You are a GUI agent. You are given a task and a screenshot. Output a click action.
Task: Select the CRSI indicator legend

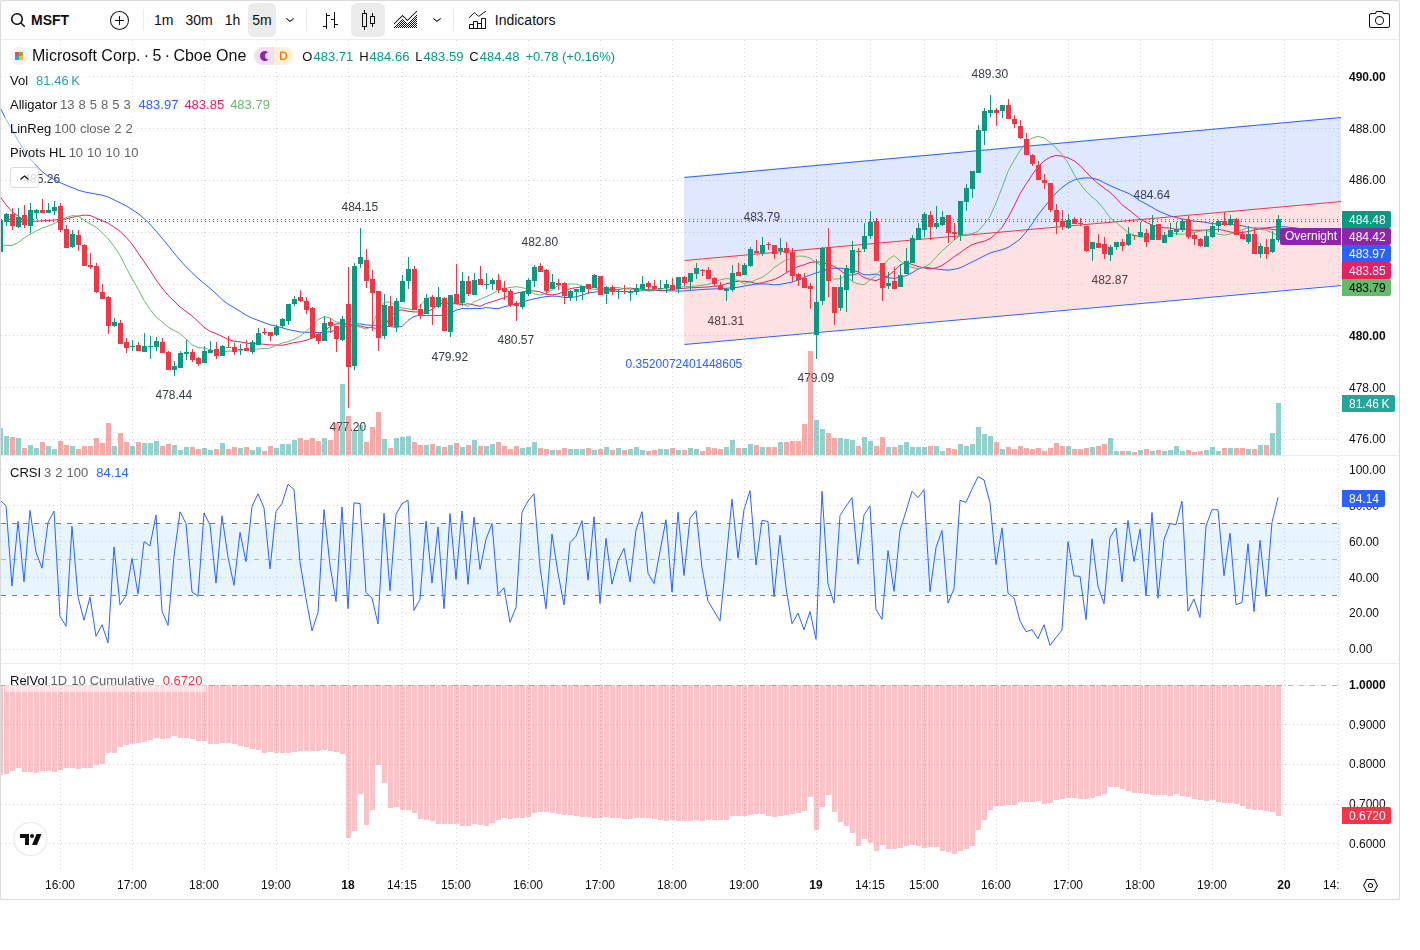tap(25, 473)
